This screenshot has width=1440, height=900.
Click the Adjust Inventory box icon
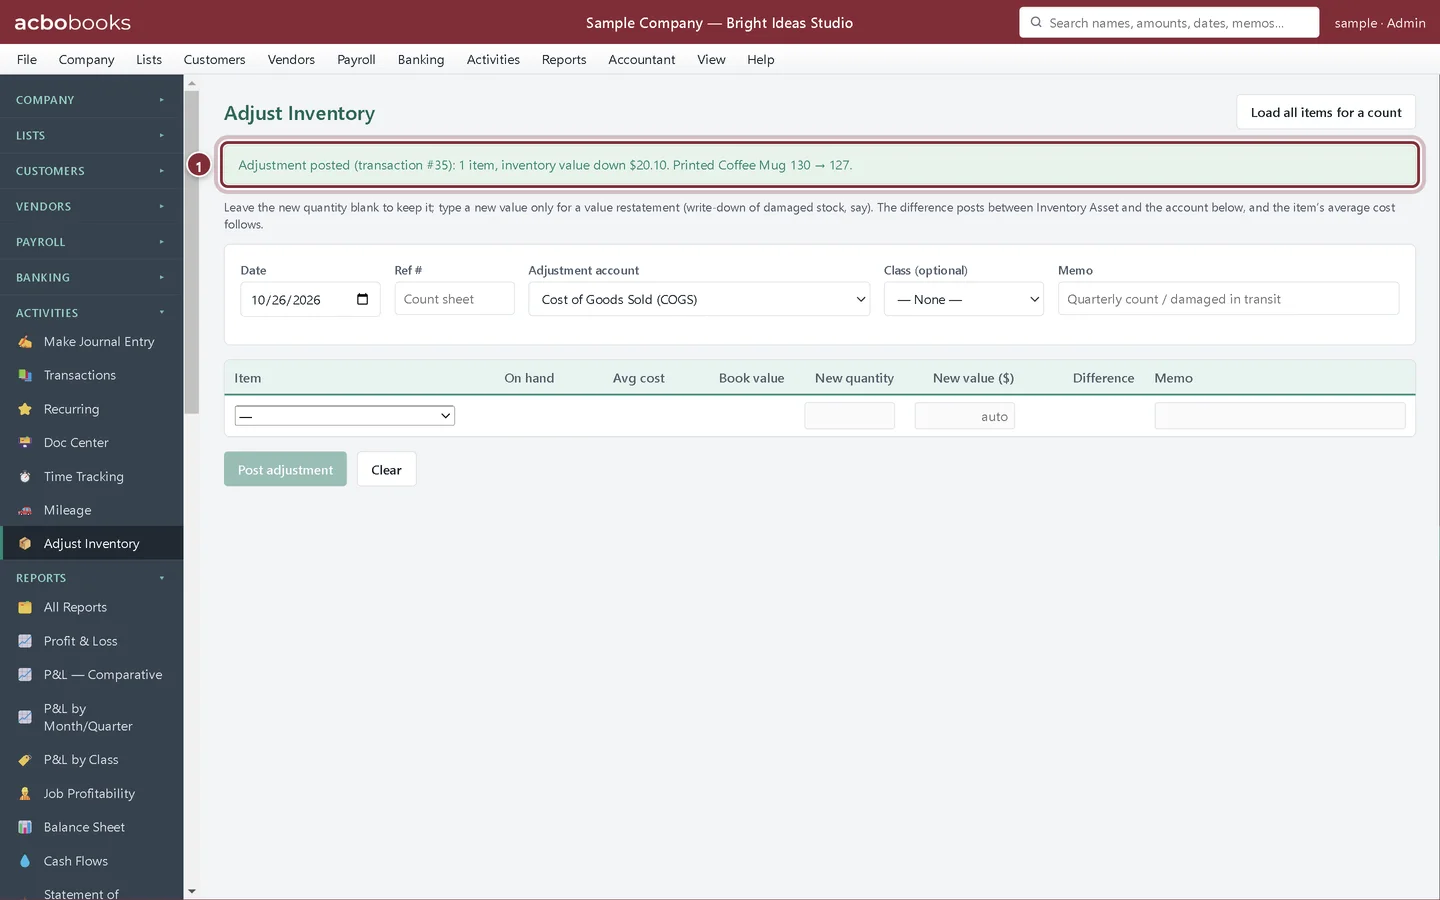(25, 544)
